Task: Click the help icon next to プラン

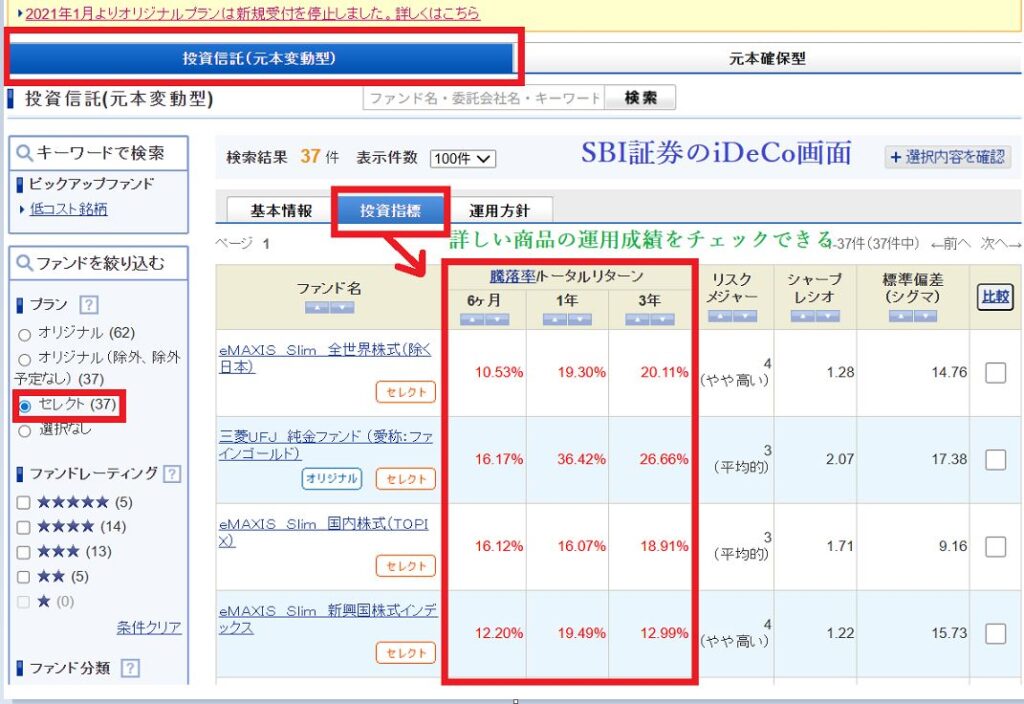Action: (88, 304)
